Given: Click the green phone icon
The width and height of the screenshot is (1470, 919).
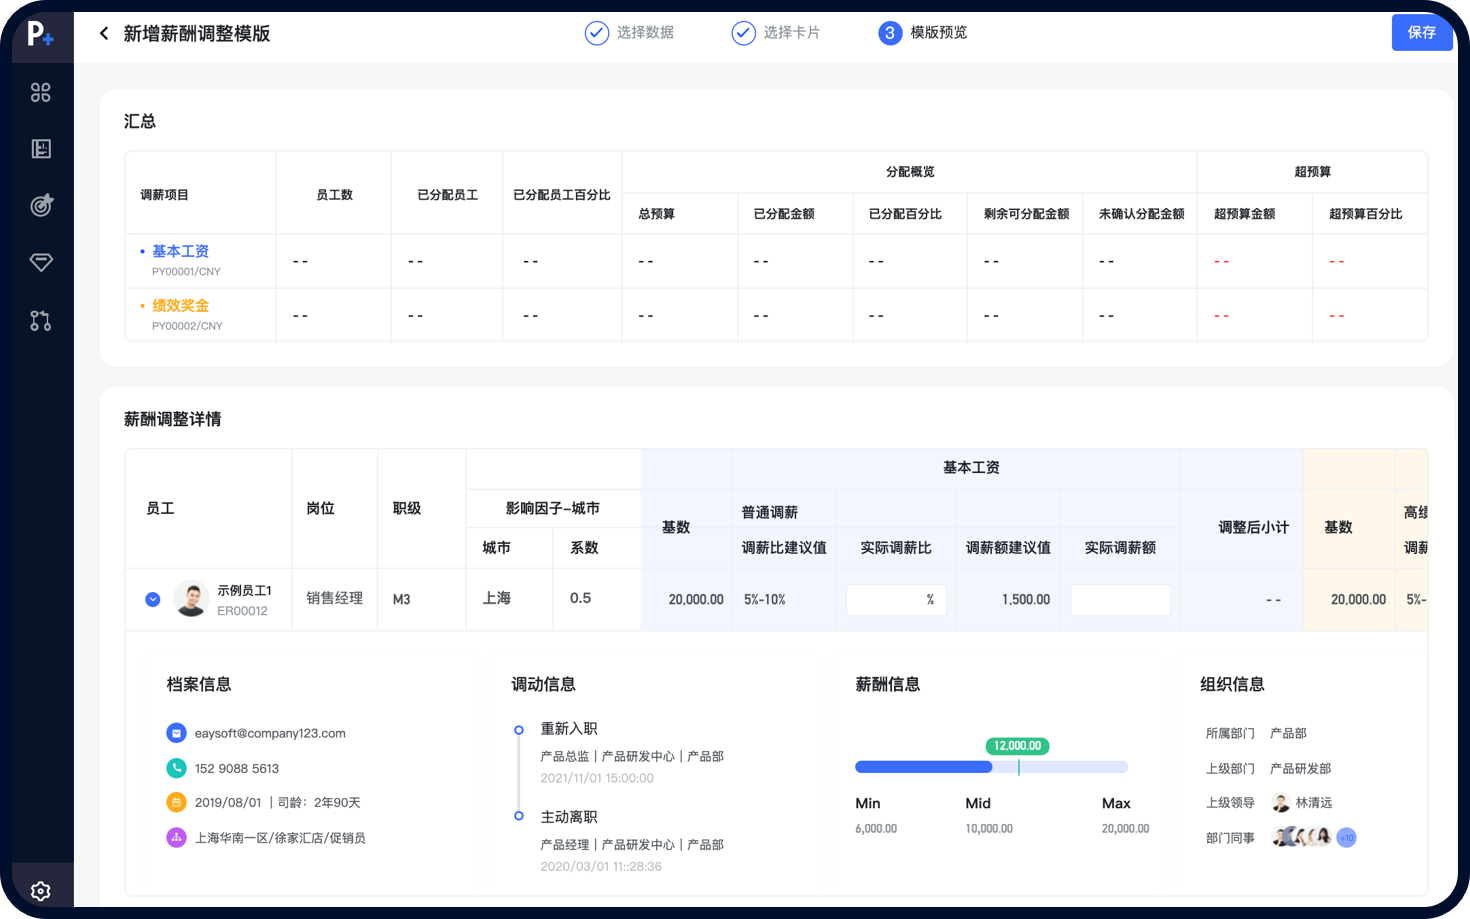Looking at the screenshot, I should 176,768.
